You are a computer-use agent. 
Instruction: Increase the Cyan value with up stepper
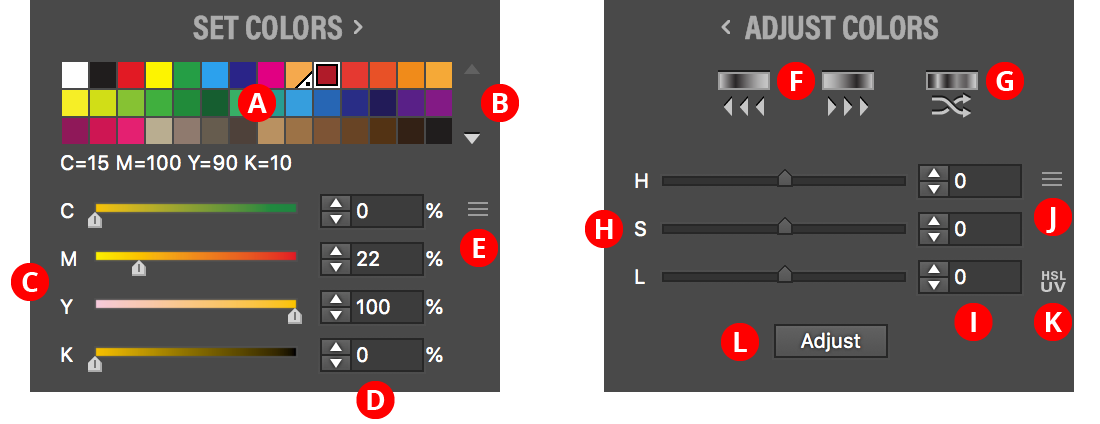pos(337,205)
